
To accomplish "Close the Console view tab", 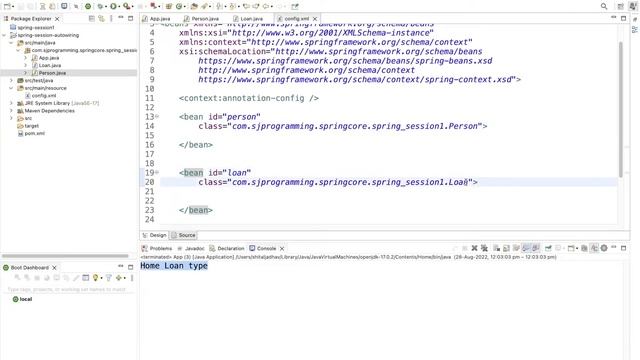I will pyautogui.click(x=282, y=248).
